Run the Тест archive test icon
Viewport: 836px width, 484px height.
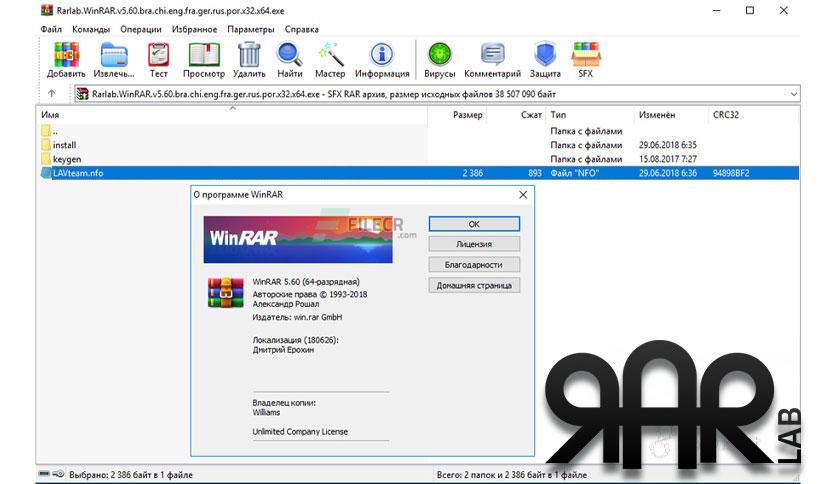[x=158, y=55]
